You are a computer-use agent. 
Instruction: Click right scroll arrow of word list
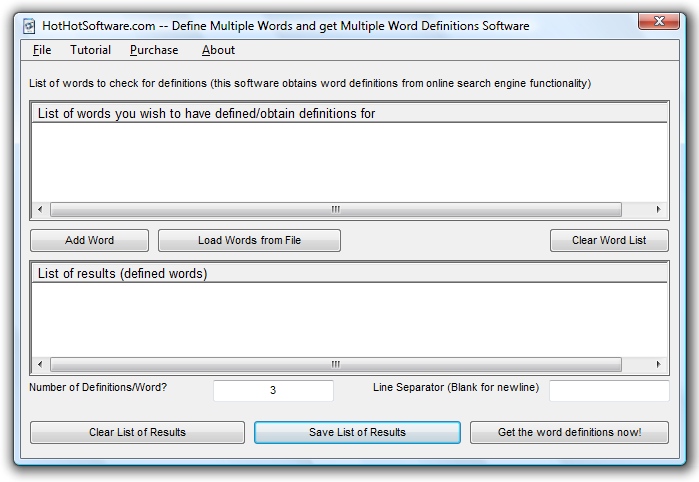(658, 209)
